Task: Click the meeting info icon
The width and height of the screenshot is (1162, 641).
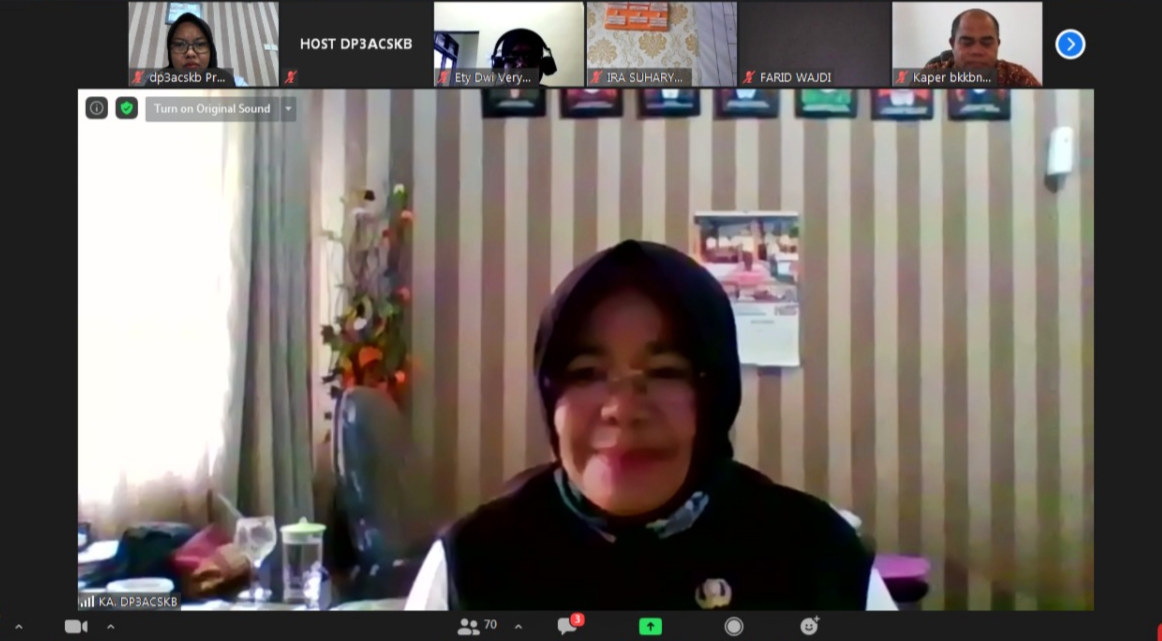Action: point(96,108)
